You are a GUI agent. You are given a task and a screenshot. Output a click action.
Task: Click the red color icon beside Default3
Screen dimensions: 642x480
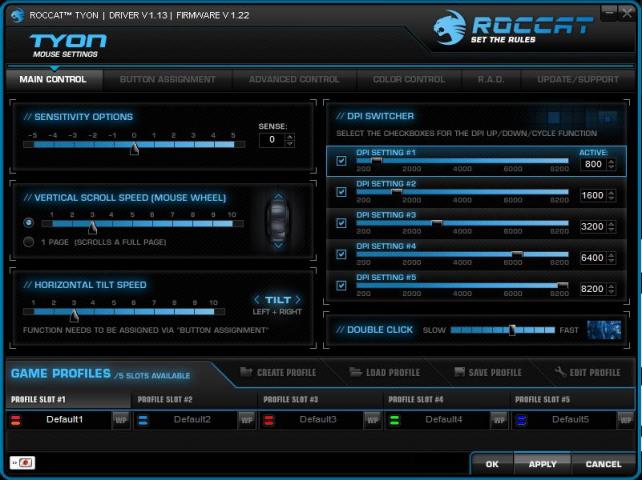[269, 420]
